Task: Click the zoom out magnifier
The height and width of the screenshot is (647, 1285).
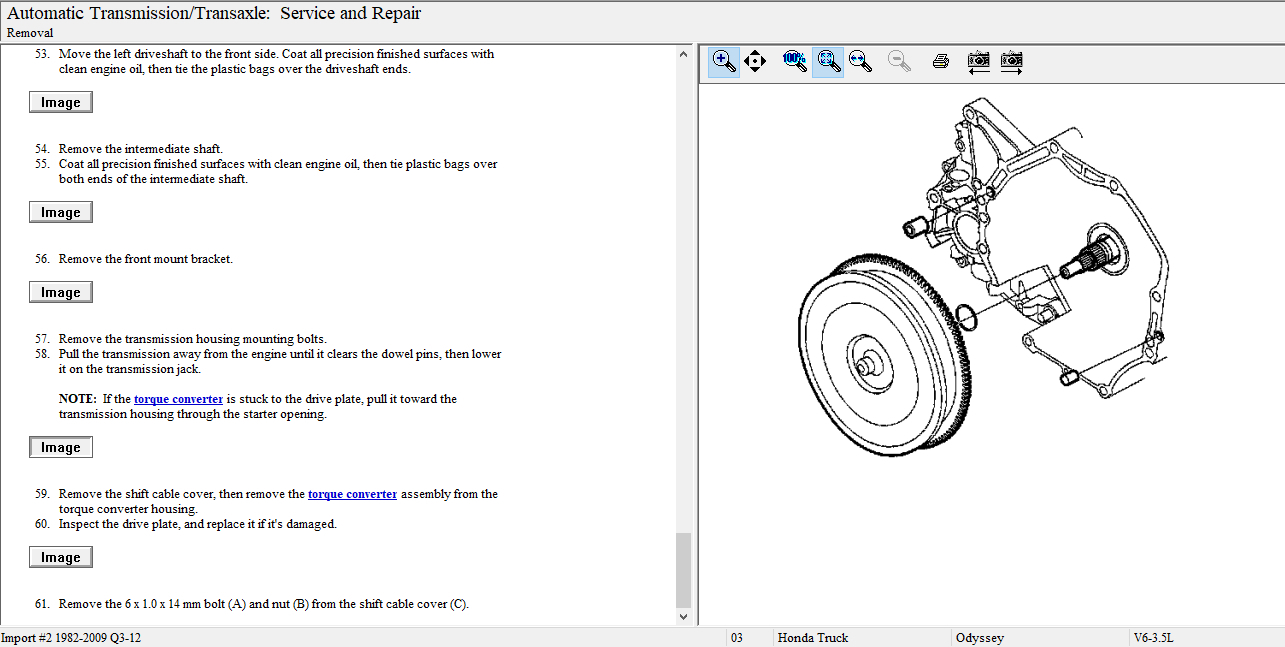Action: (x=899, y=62)
